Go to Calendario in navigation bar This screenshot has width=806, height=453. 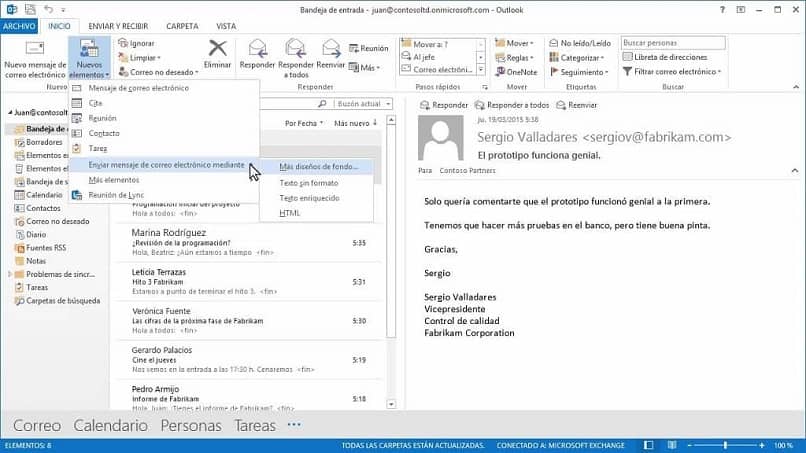tap(111, 425)
